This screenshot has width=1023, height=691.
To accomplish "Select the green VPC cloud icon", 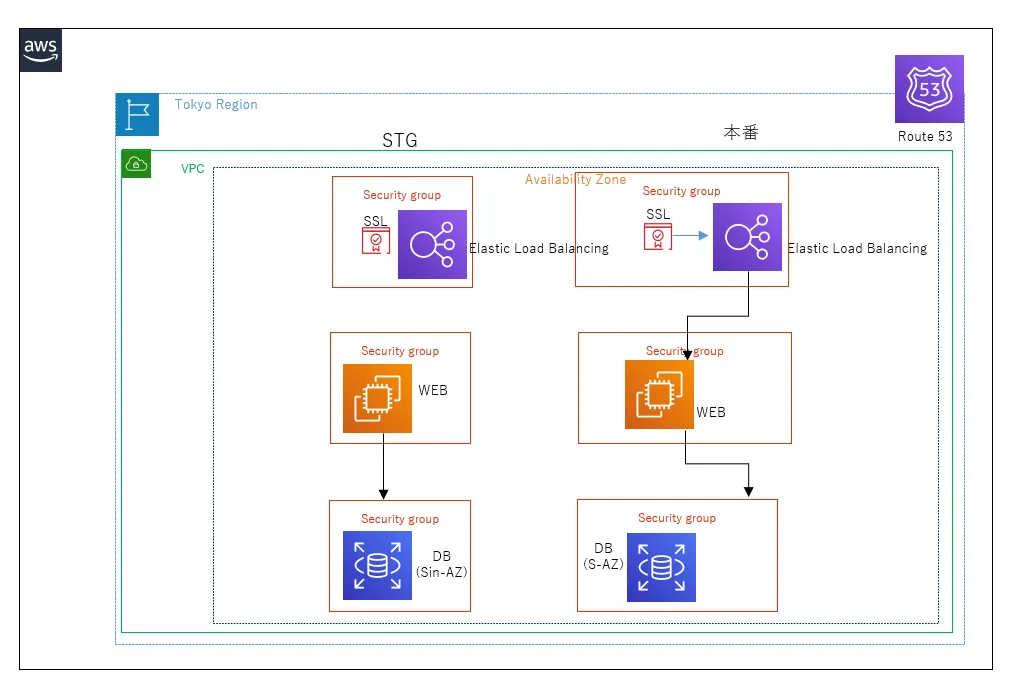I will tap(136, 164).
